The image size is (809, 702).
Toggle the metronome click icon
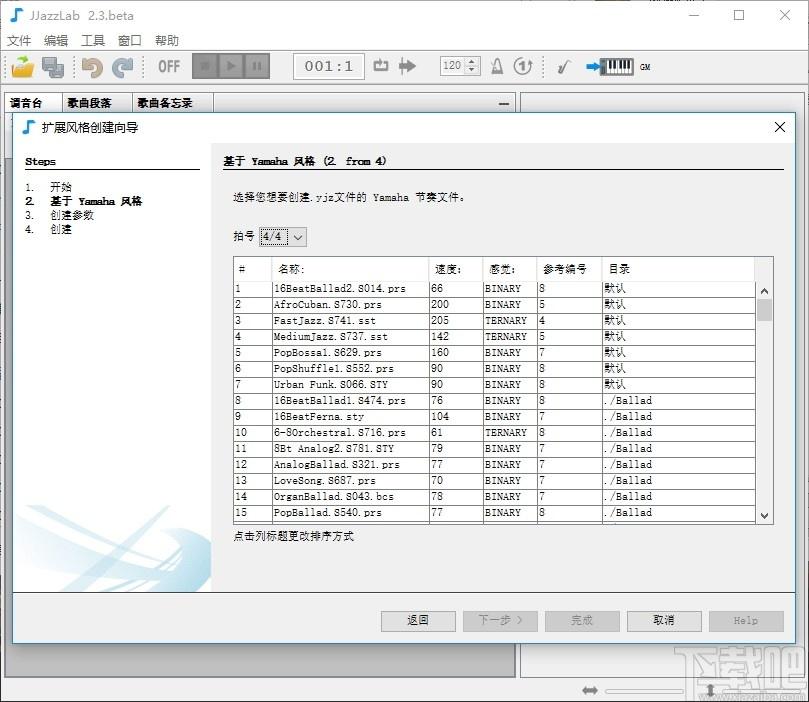click(x=497, y=66)
